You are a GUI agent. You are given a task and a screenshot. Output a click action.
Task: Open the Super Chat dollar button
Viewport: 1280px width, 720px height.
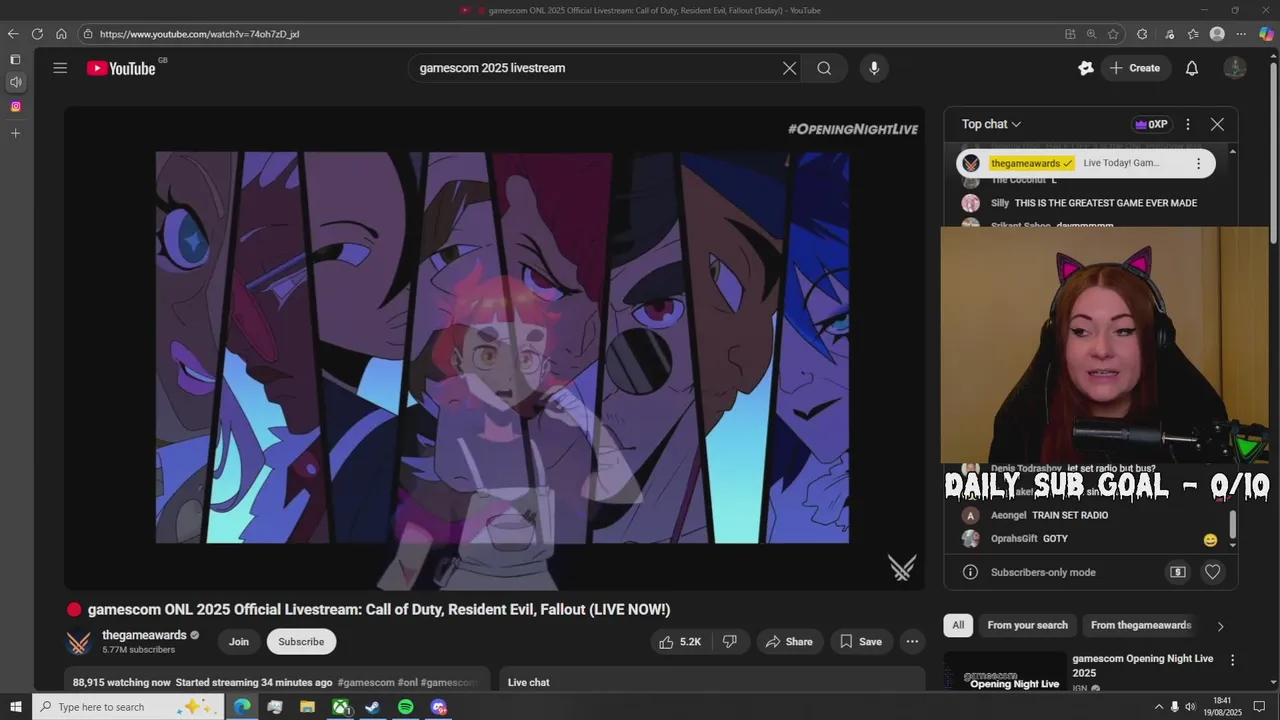[1178, 572]
